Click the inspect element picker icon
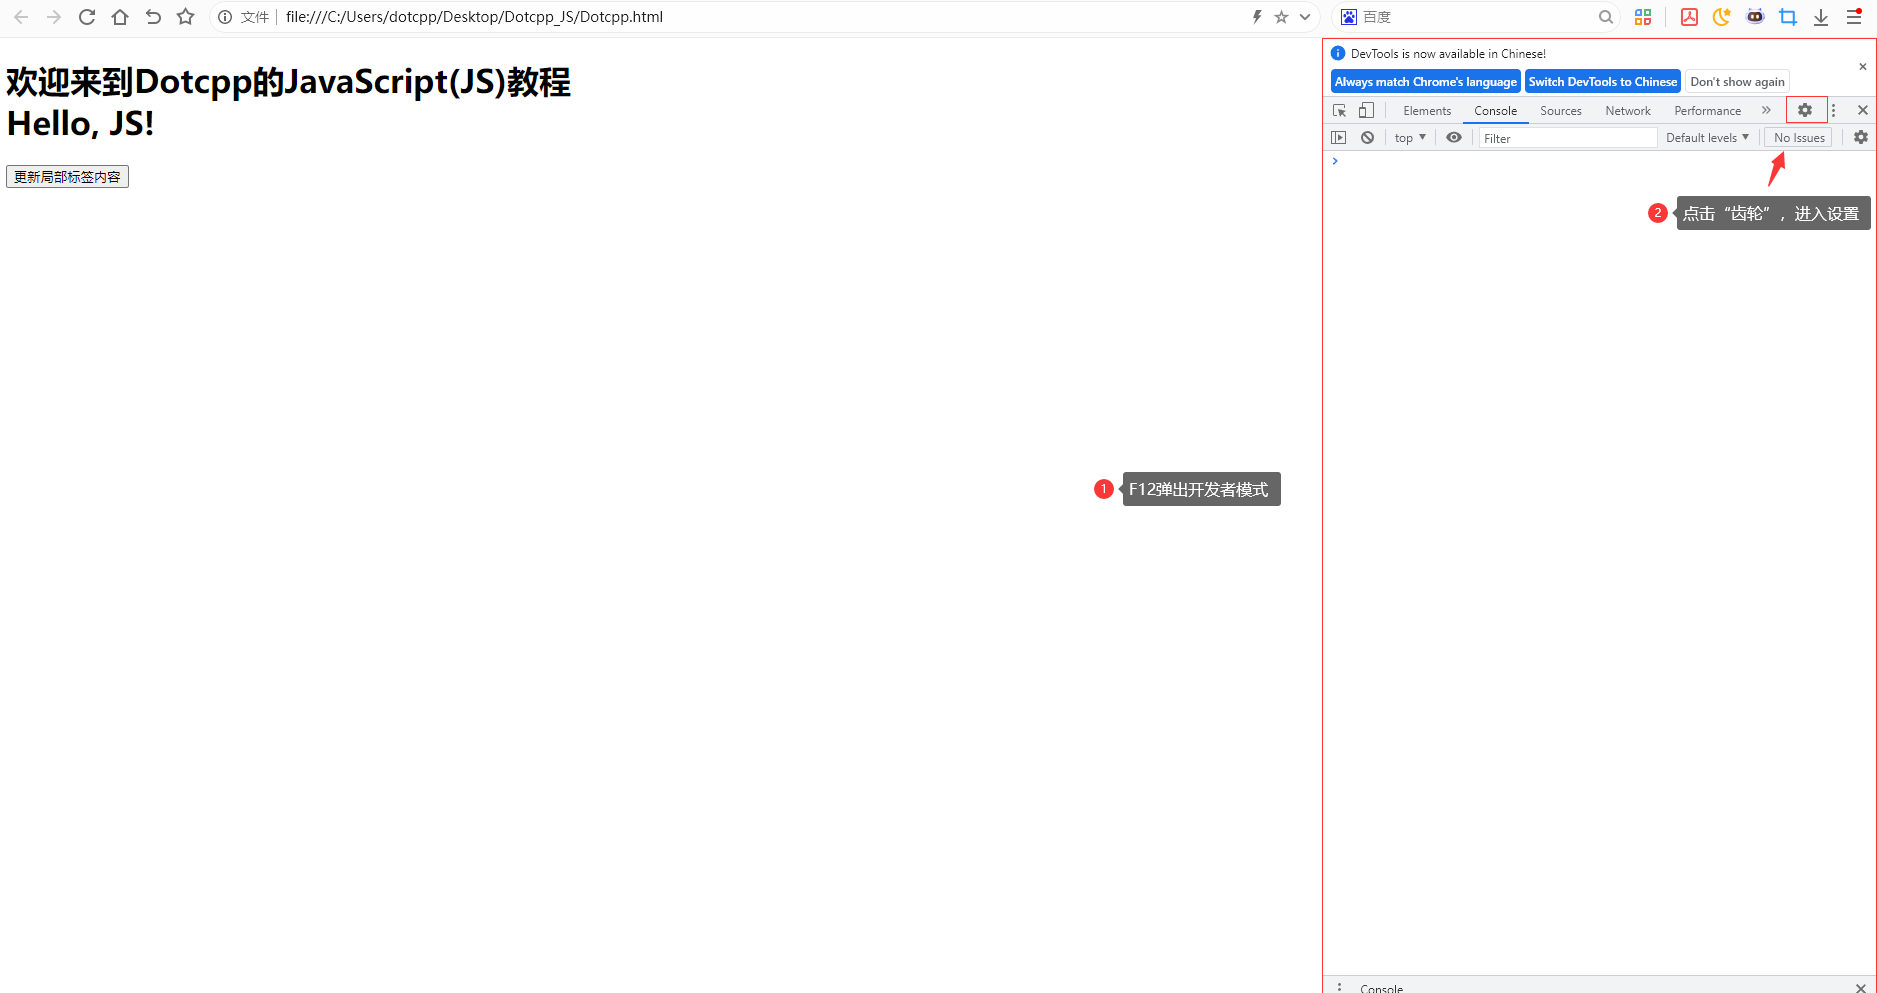 pyautogui.click(x=1339, y=111)
